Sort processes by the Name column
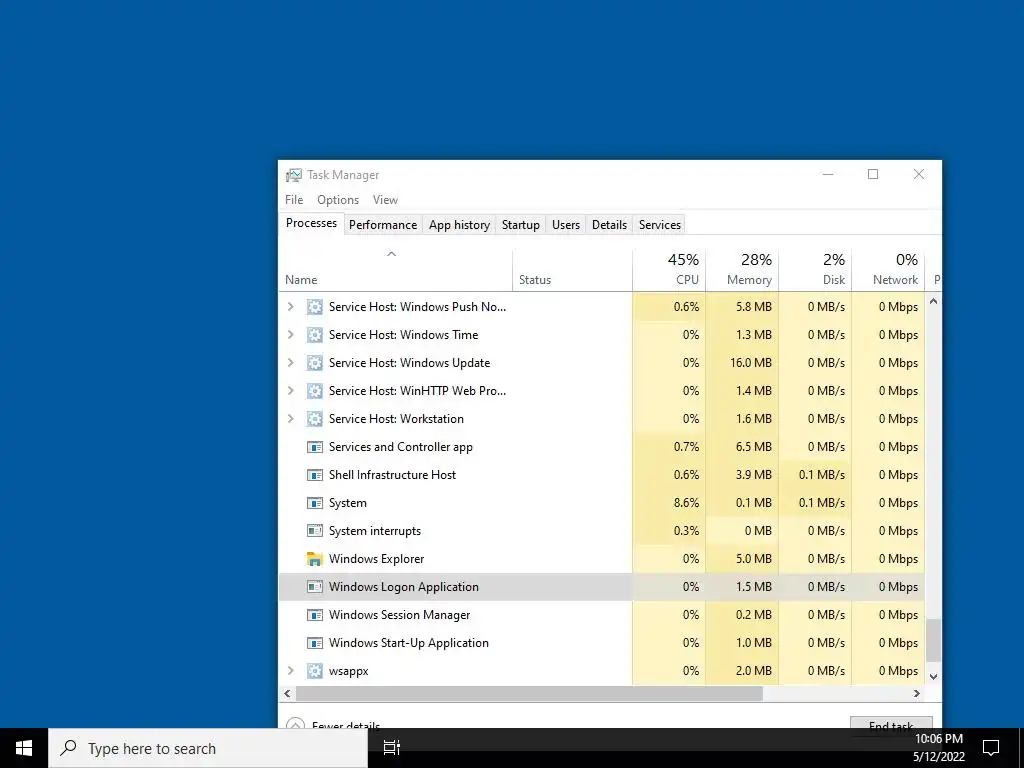Viewport: 1024px width, 768px height. 395,270
